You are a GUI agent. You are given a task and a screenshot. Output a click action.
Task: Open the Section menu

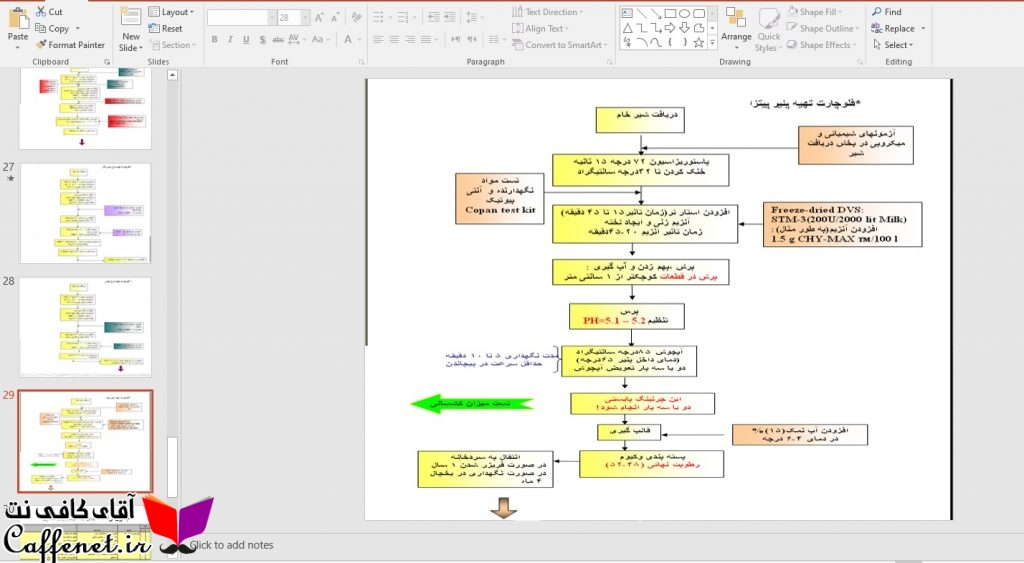(173, 45)
